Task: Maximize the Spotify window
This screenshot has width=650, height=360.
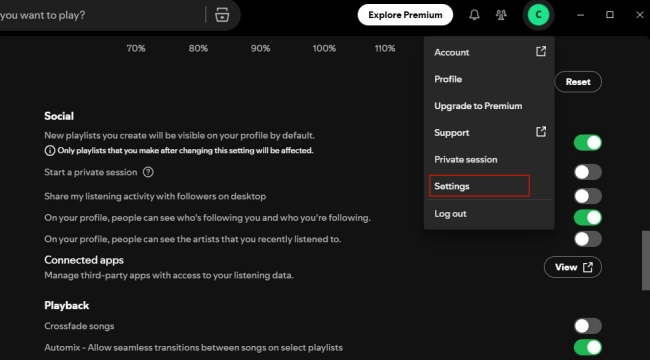Action: click(x=610, y=15)
